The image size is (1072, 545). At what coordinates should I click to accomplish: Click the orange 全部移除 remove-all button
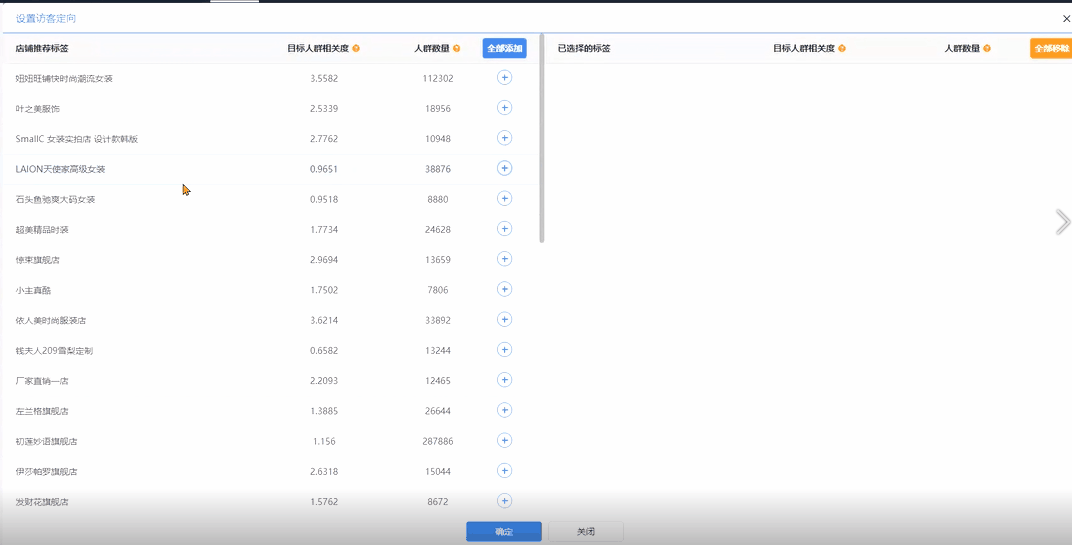(x=1050, y=48)
